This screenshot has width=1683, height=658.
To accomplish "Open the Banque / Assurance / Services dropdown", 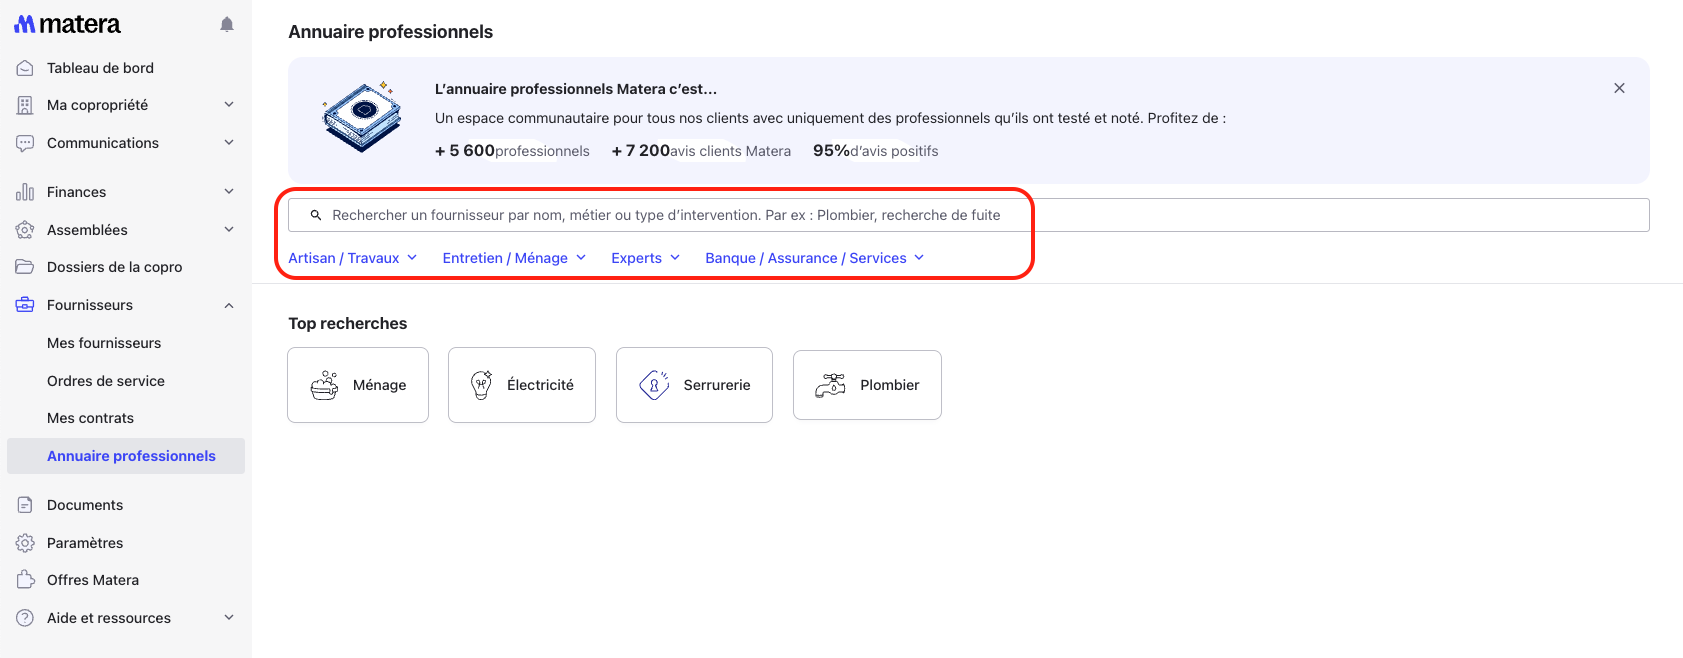I will (x=814, y=258).
